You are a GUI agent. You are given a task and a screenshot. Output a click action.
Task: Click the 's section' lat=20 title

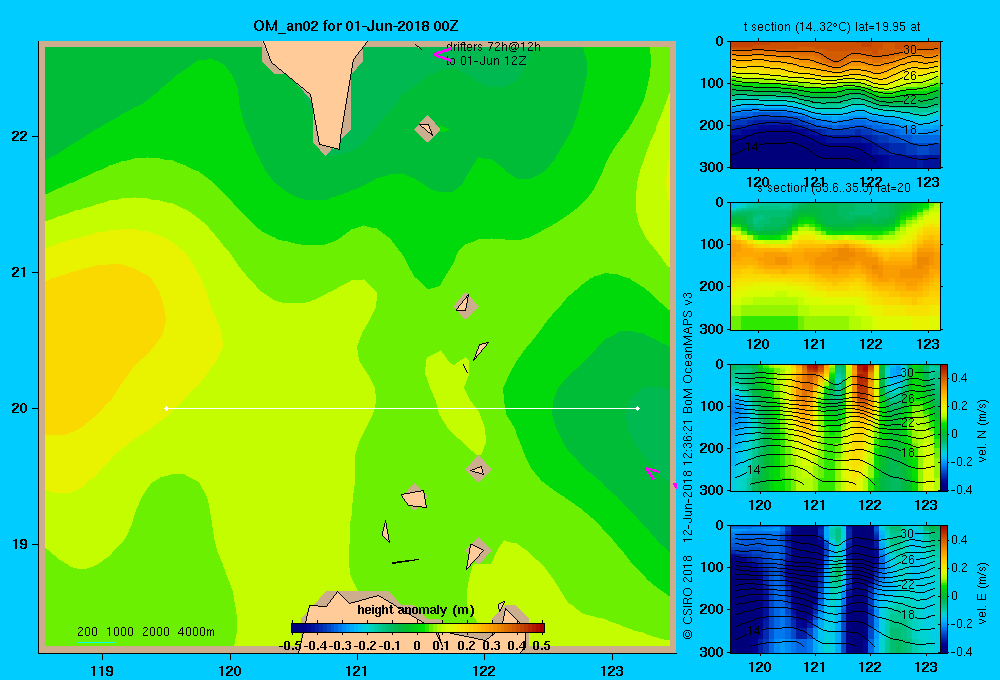(x=834, y=188)
